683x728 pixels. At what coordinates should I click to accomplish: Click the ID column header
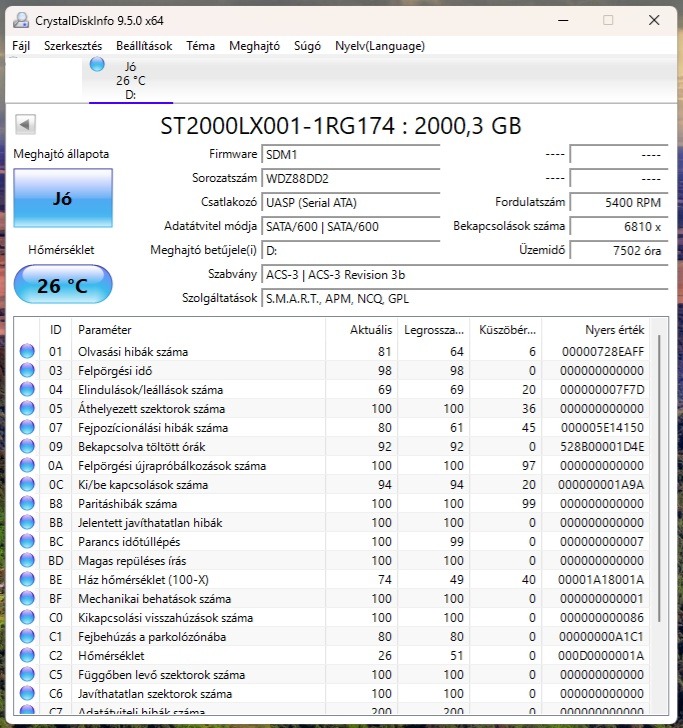[56, 330]
